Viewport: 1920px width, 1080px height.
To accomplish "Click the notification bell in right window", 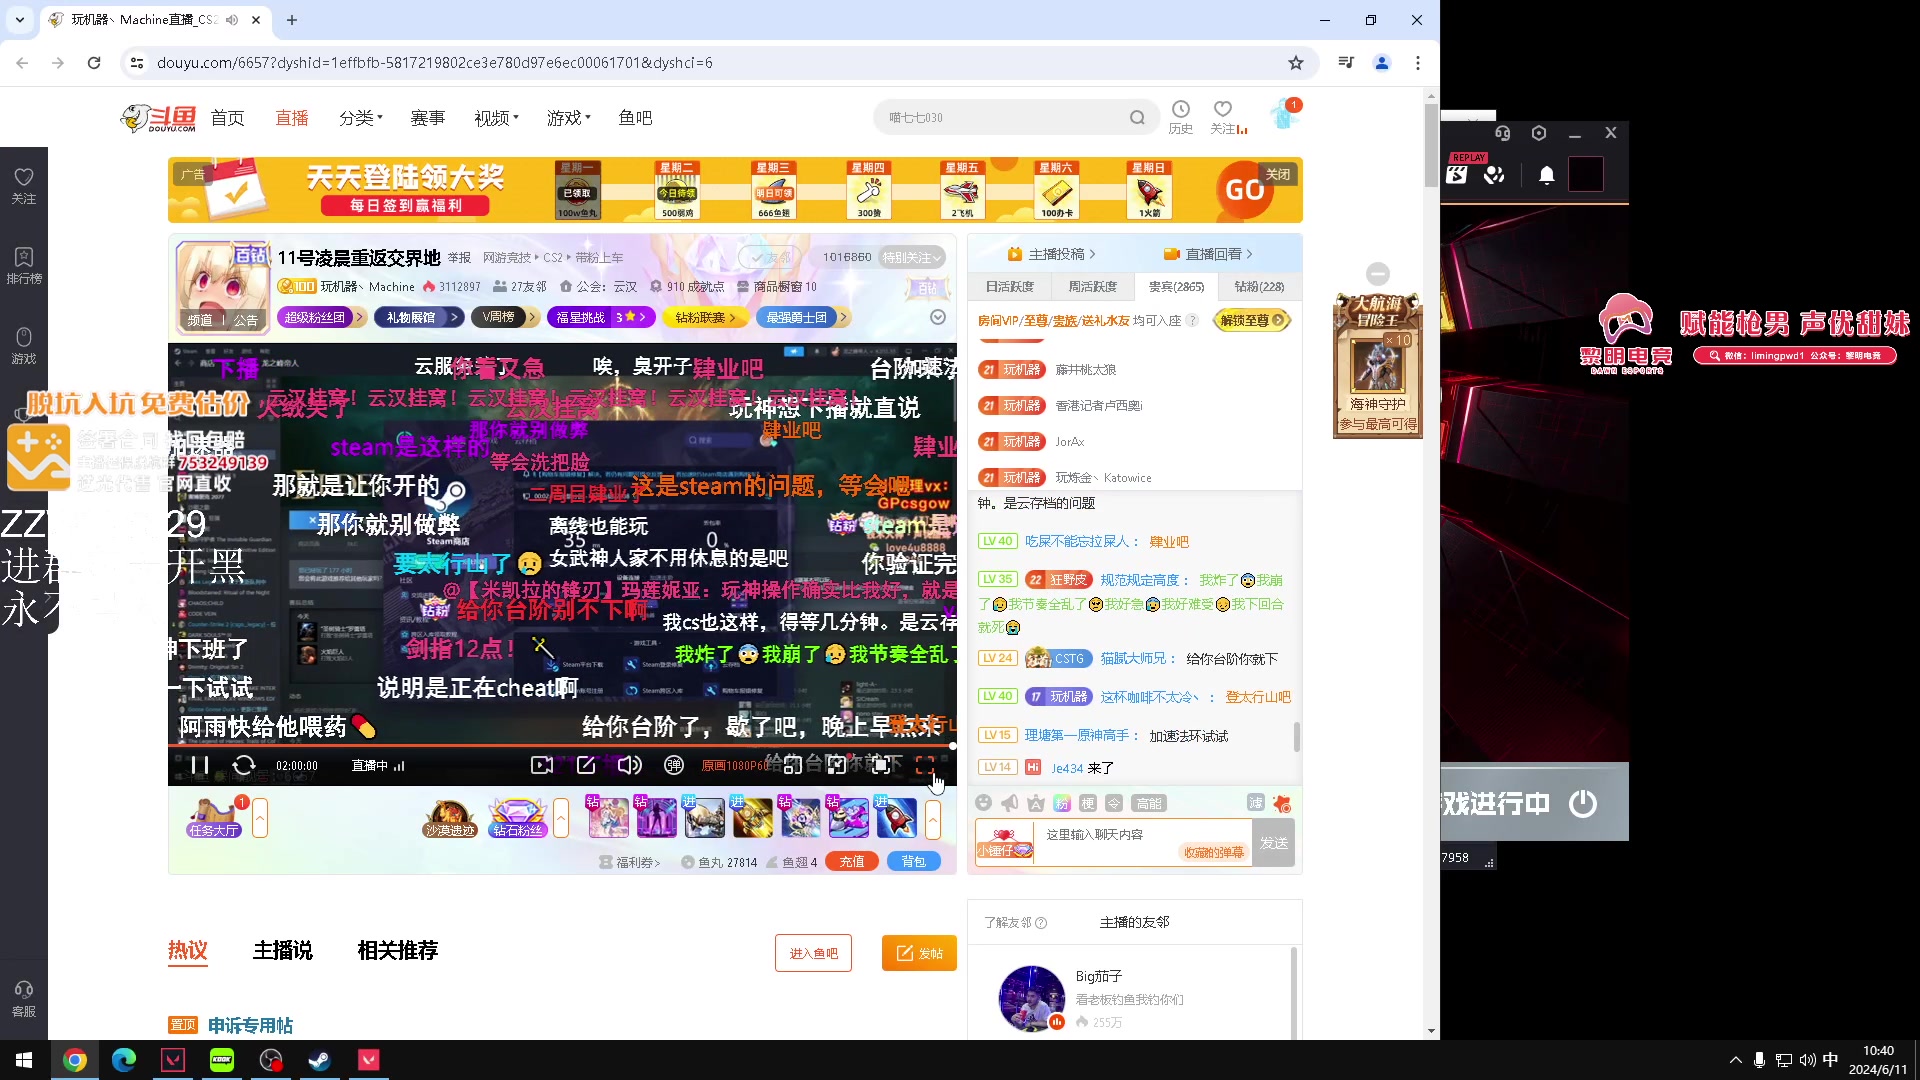I will point(1547,176).
